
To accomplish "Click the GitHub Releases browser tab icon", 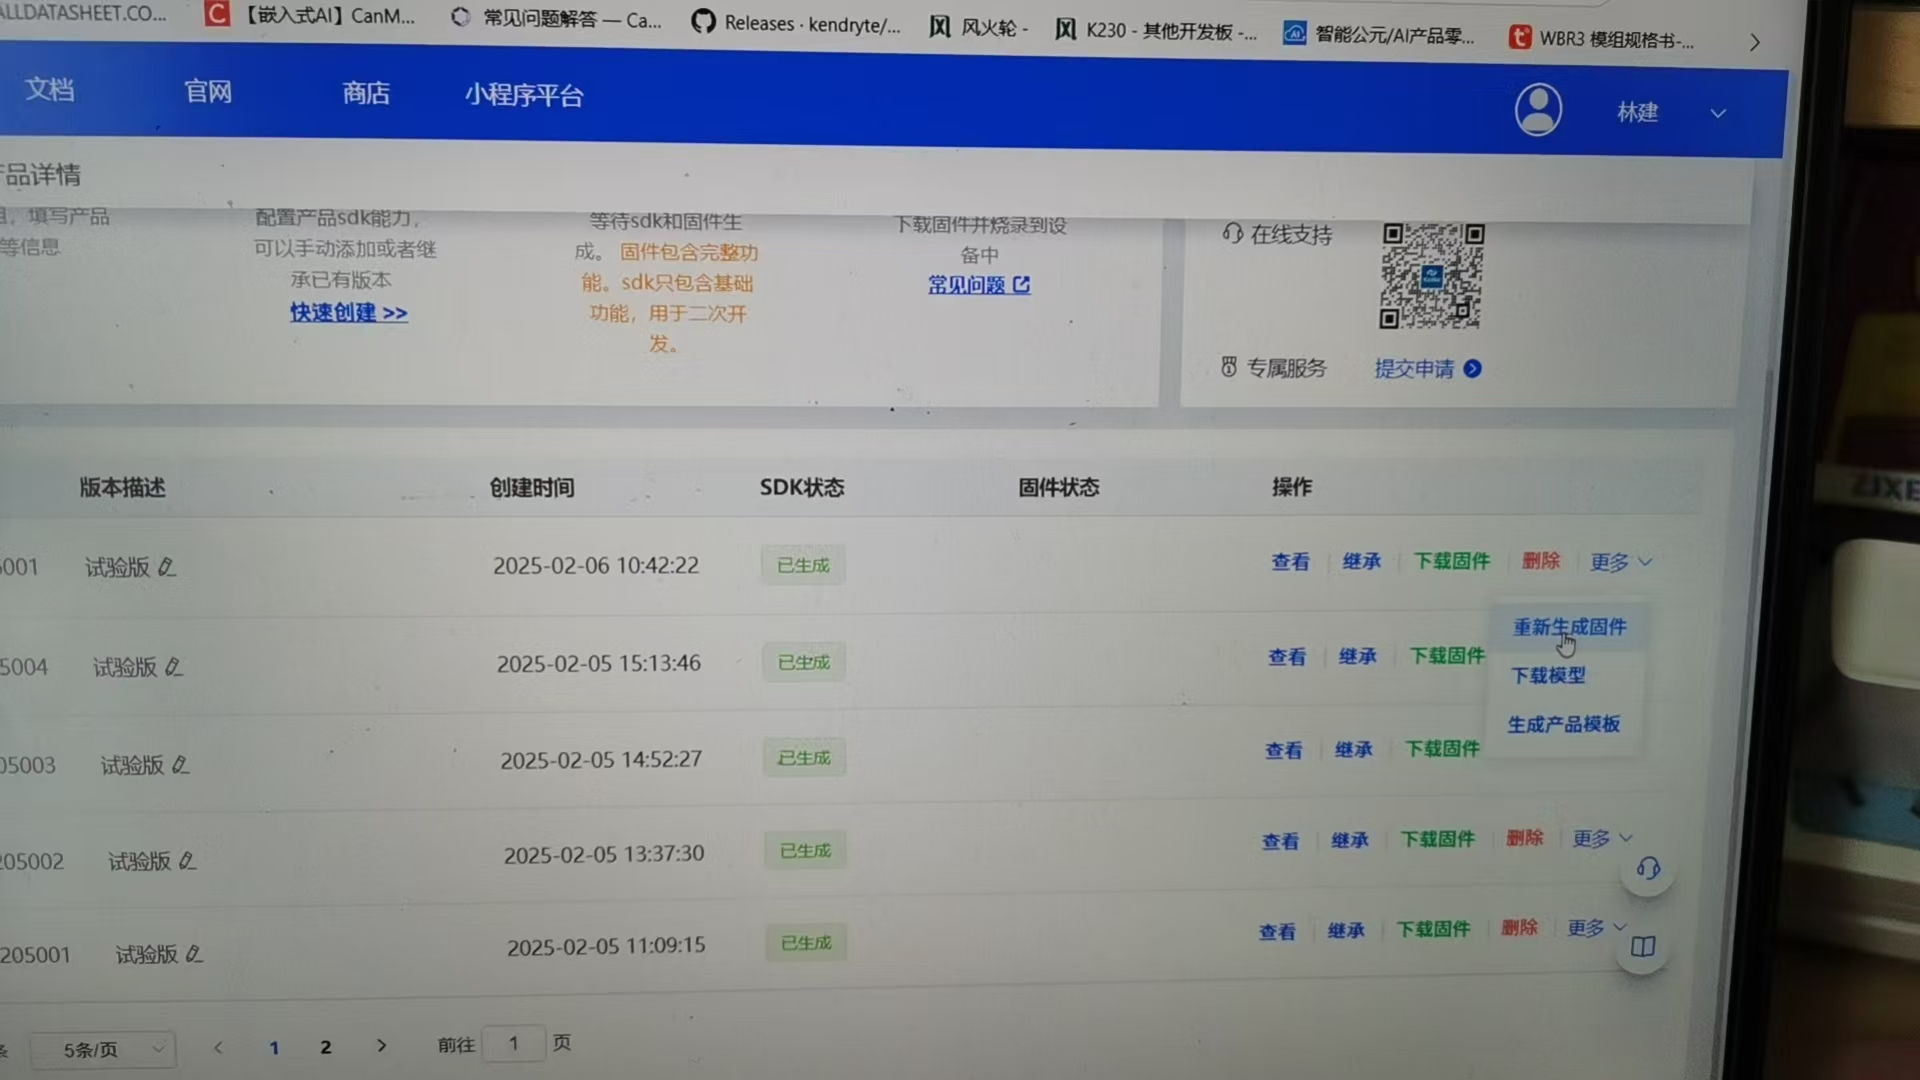I will point(703,21).
